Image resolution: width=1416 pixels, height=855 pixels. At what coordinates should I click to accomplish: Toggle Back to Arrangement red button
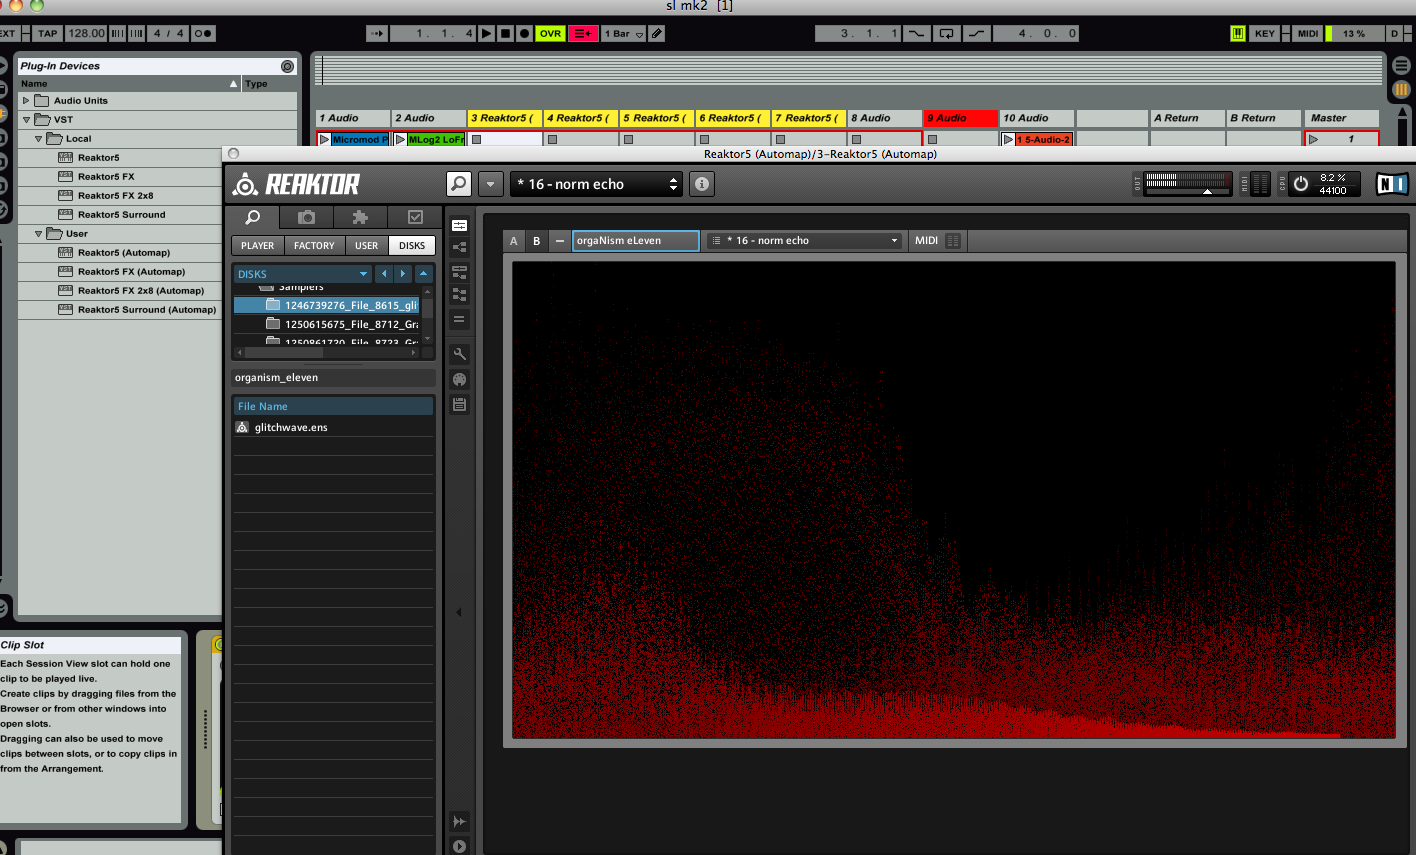click(x=584, y=33)
